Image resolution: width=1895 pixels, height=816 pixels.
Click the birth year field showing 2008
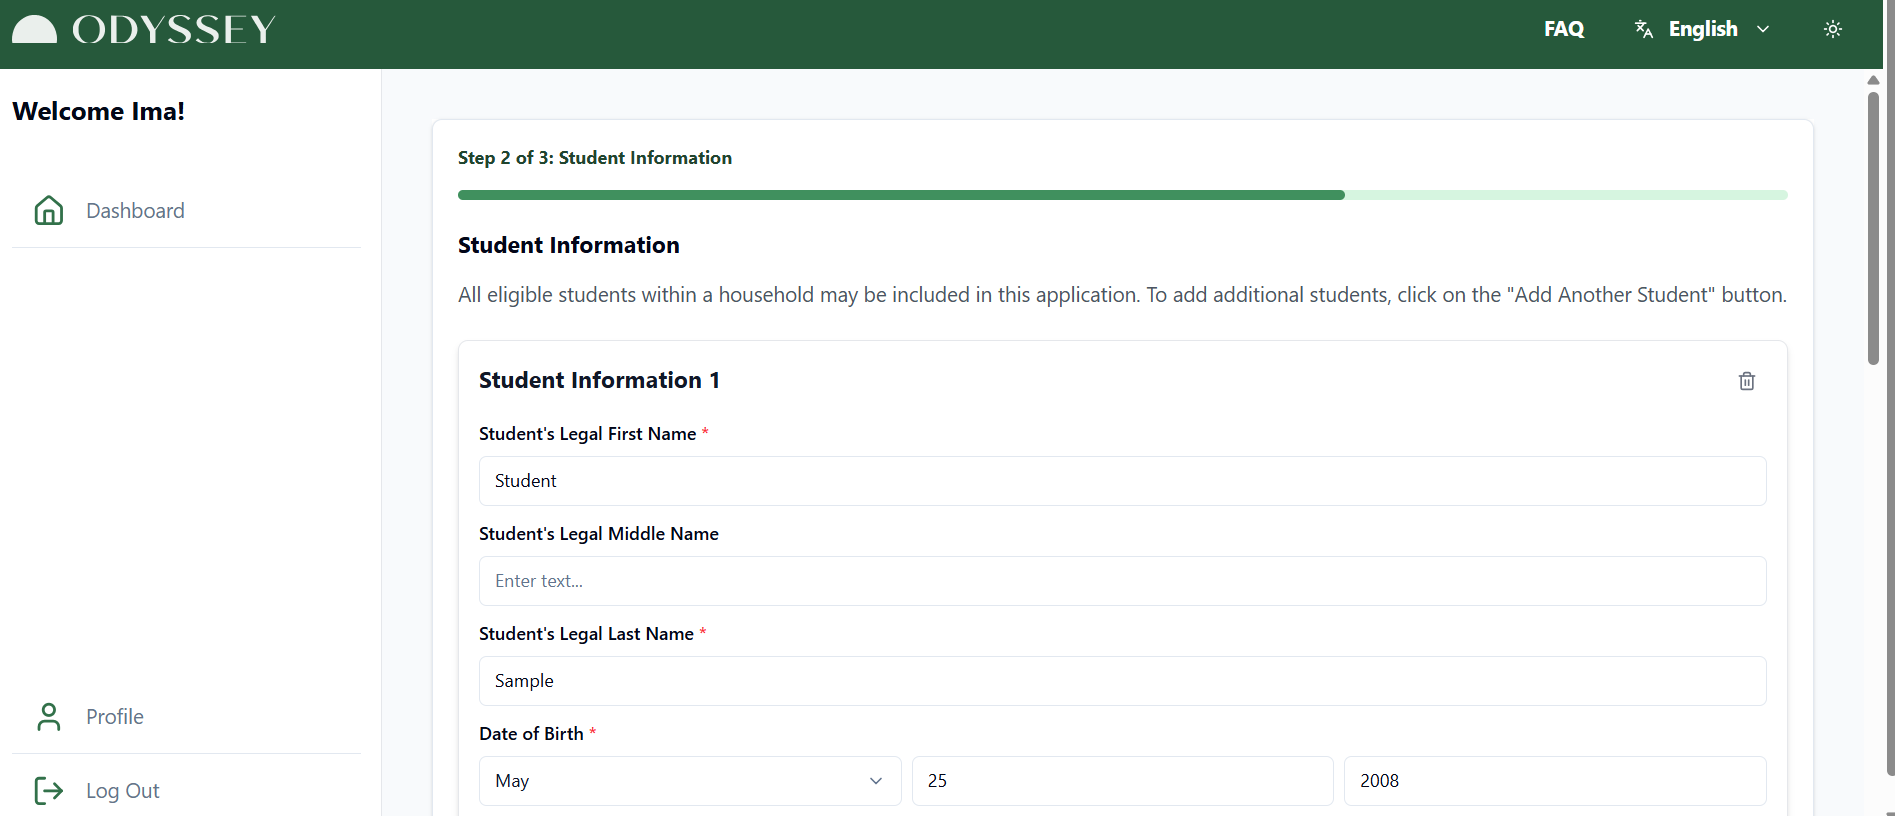click(x=1554, y=781)
